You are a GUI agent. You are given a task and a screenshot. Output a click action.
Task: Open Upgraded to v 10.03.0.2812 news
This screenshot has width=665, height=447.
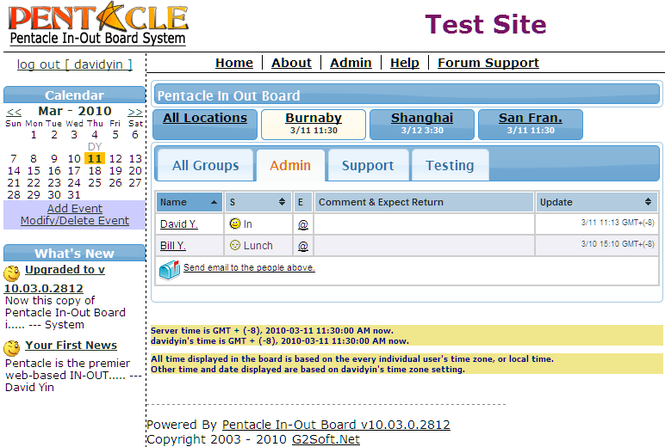point(54,279)
